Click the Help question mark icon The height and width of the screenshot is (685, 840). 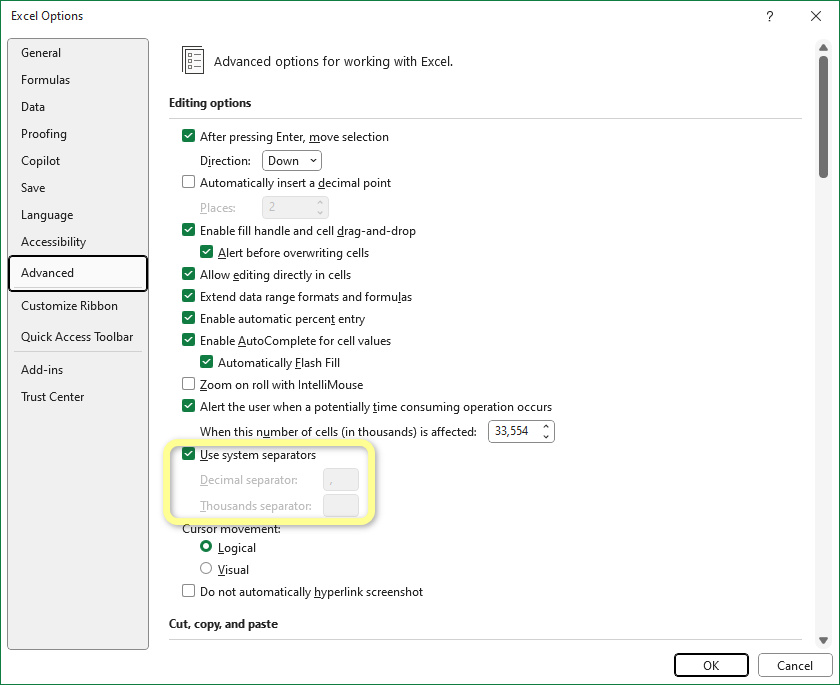click(x=769, y=16)
